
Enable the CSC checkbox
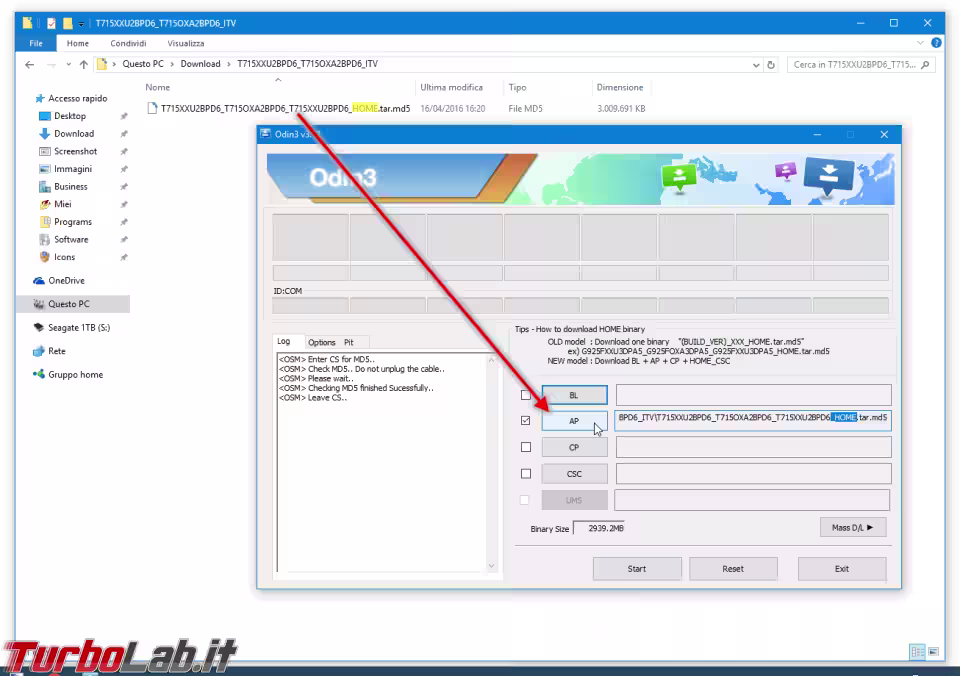[525, 473]
